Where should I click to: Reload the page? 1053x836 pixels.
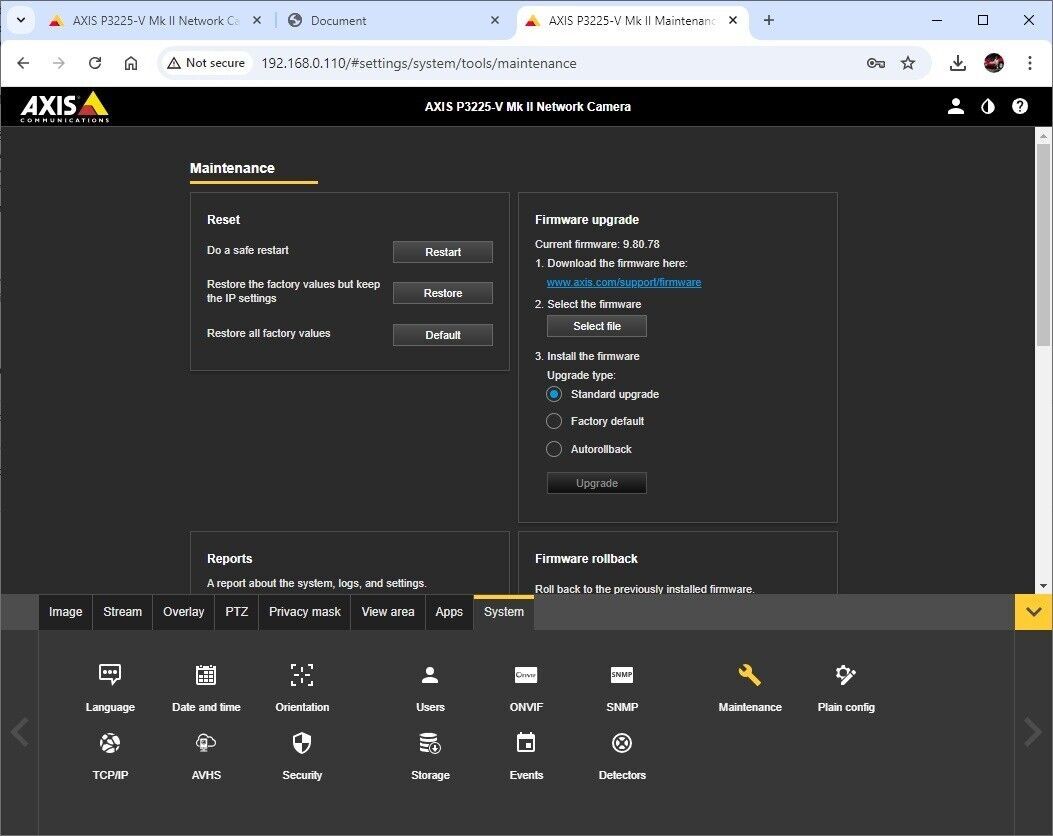coord(95,63)
